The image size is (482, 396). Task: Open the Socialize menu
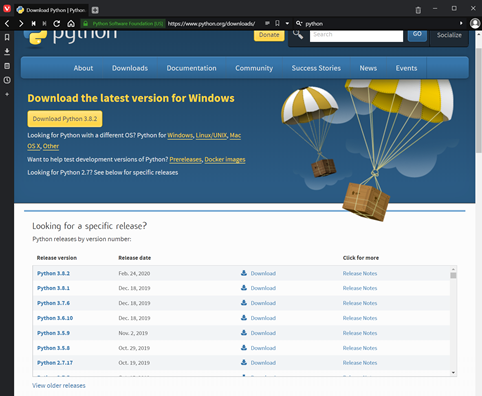(x=449, y=35)
